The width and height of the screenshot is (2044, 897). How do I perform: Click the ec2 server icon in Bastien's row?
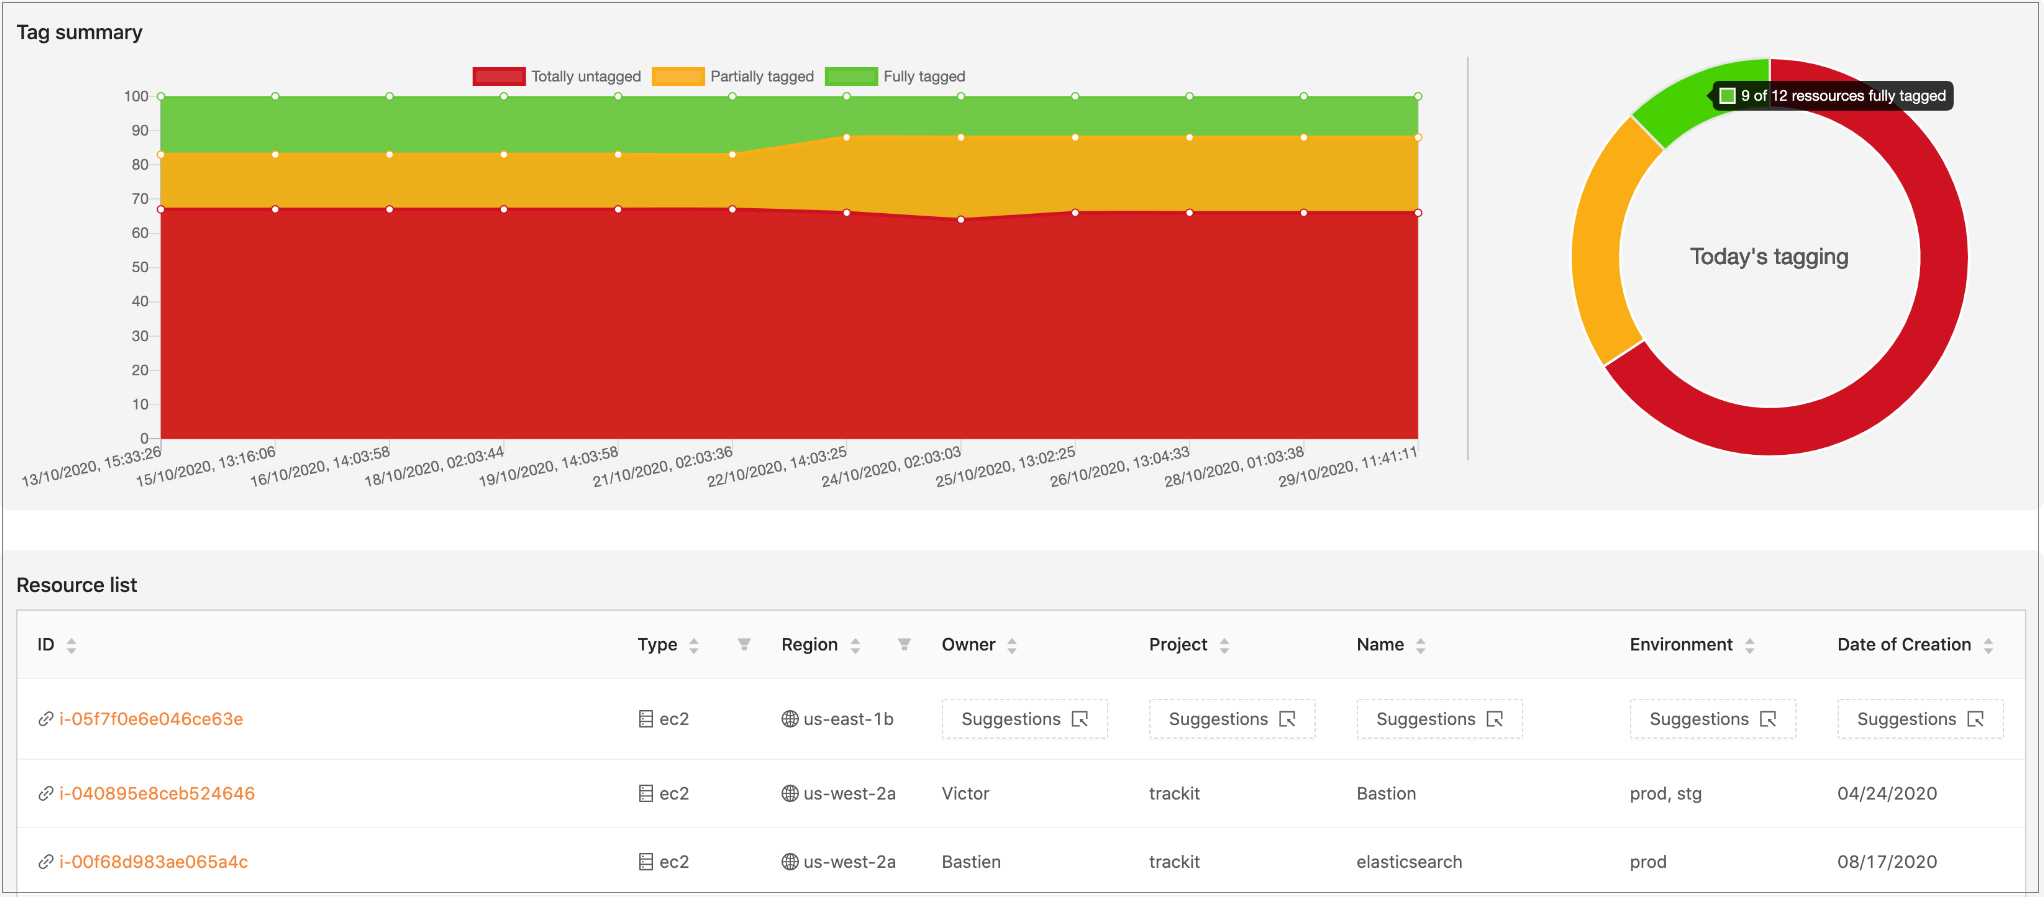(x=646, y=862)
